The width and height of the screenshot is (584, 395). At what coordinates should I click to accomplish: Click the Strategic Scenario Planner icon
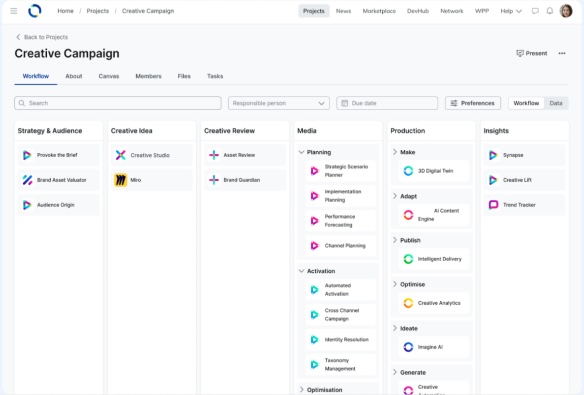pyautogui.click(x=315, y=171)
